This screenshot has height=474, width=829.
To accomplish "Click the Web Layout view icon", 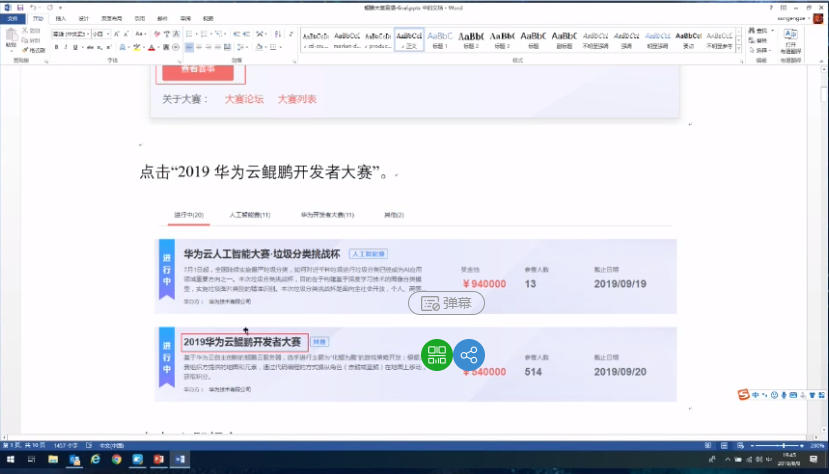I will (740, 445).
